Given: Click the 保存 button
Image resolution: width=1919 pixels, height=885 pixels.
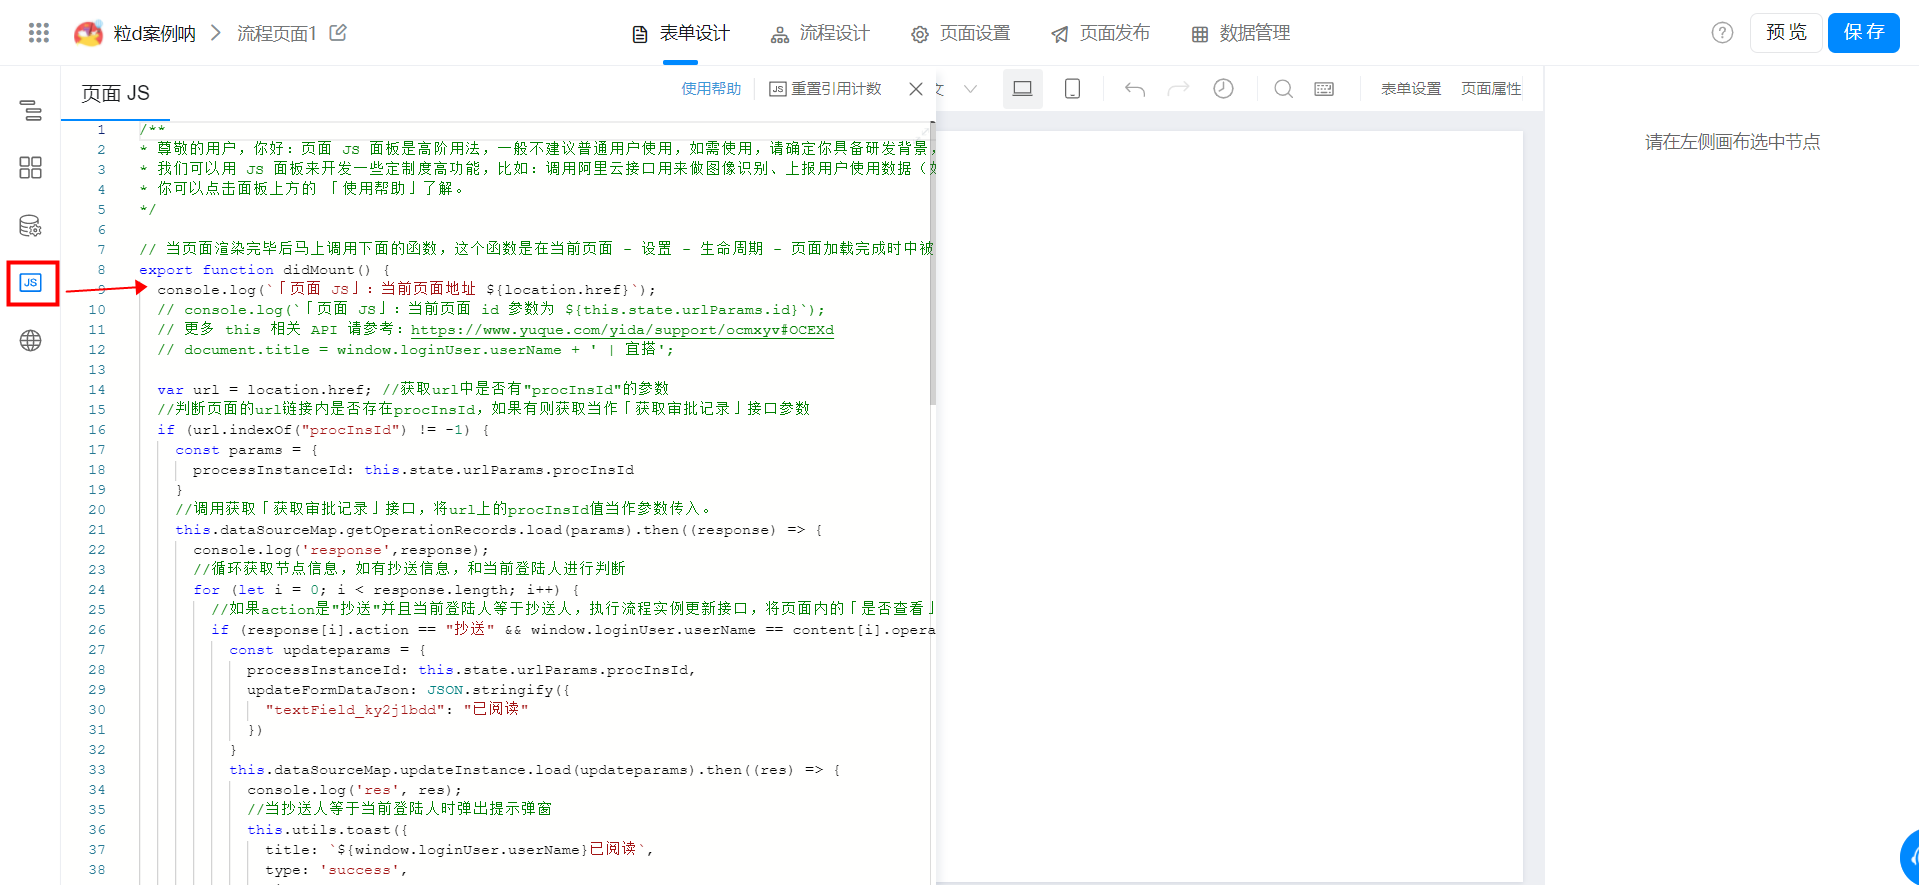Looking at the screenshot, I should tap(1864, 33).
